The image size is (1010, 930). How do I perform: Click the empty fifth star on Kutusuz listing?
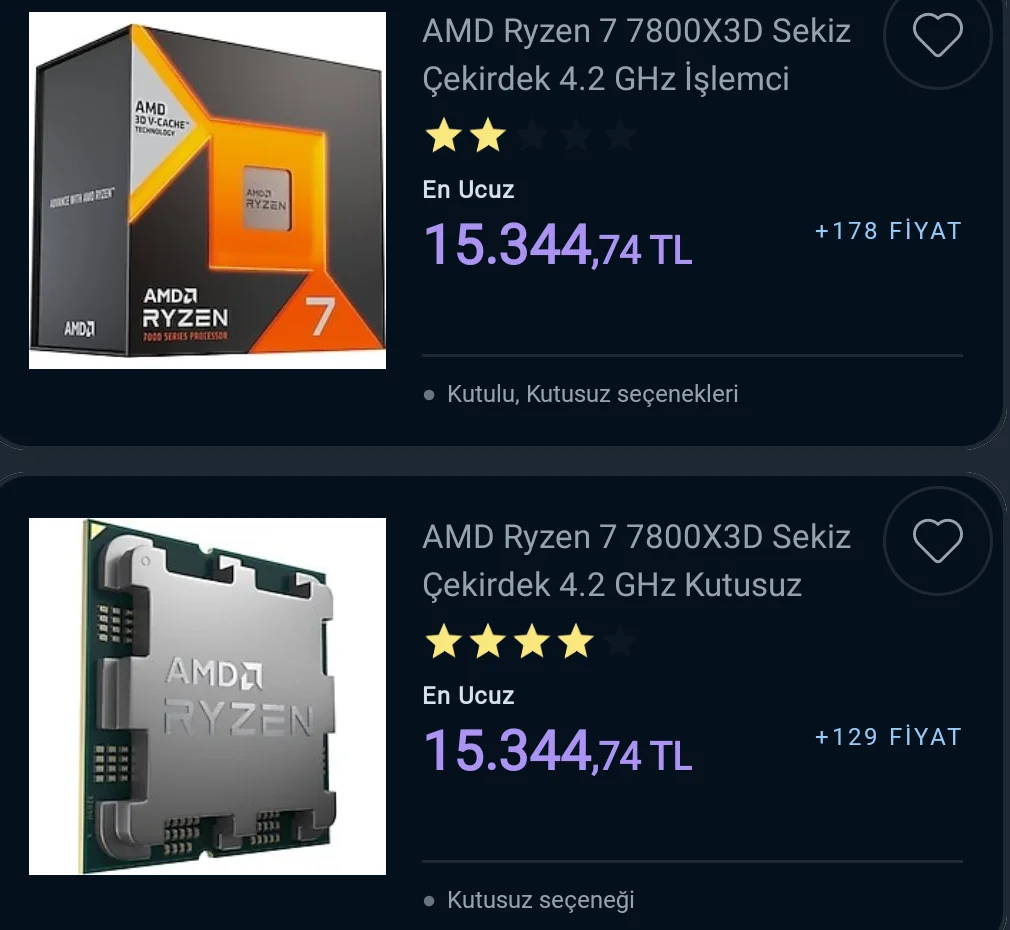[620, 642]
